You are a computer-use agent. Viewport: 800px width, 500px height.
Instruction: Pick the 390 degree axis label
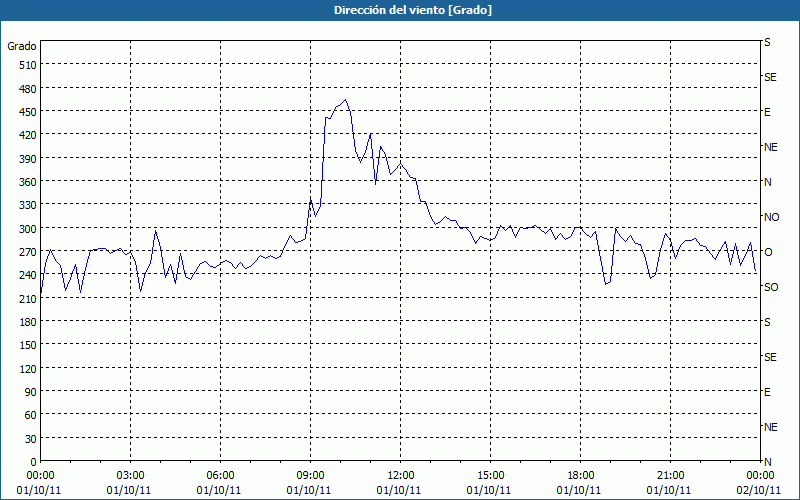(28, 159)
